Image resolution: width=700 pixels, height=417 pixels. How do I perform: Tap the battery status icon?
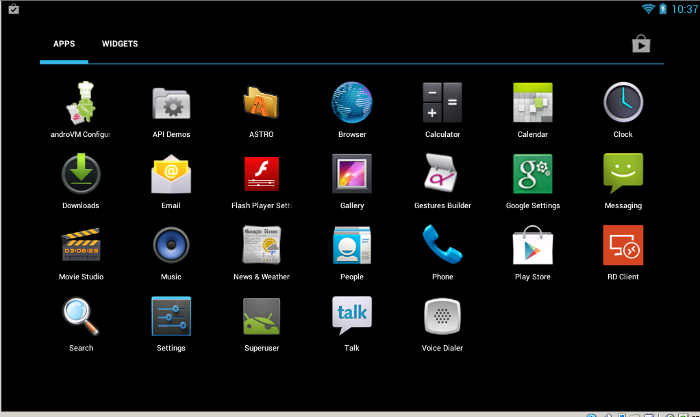pyautogui.click(x=663, y=8)
